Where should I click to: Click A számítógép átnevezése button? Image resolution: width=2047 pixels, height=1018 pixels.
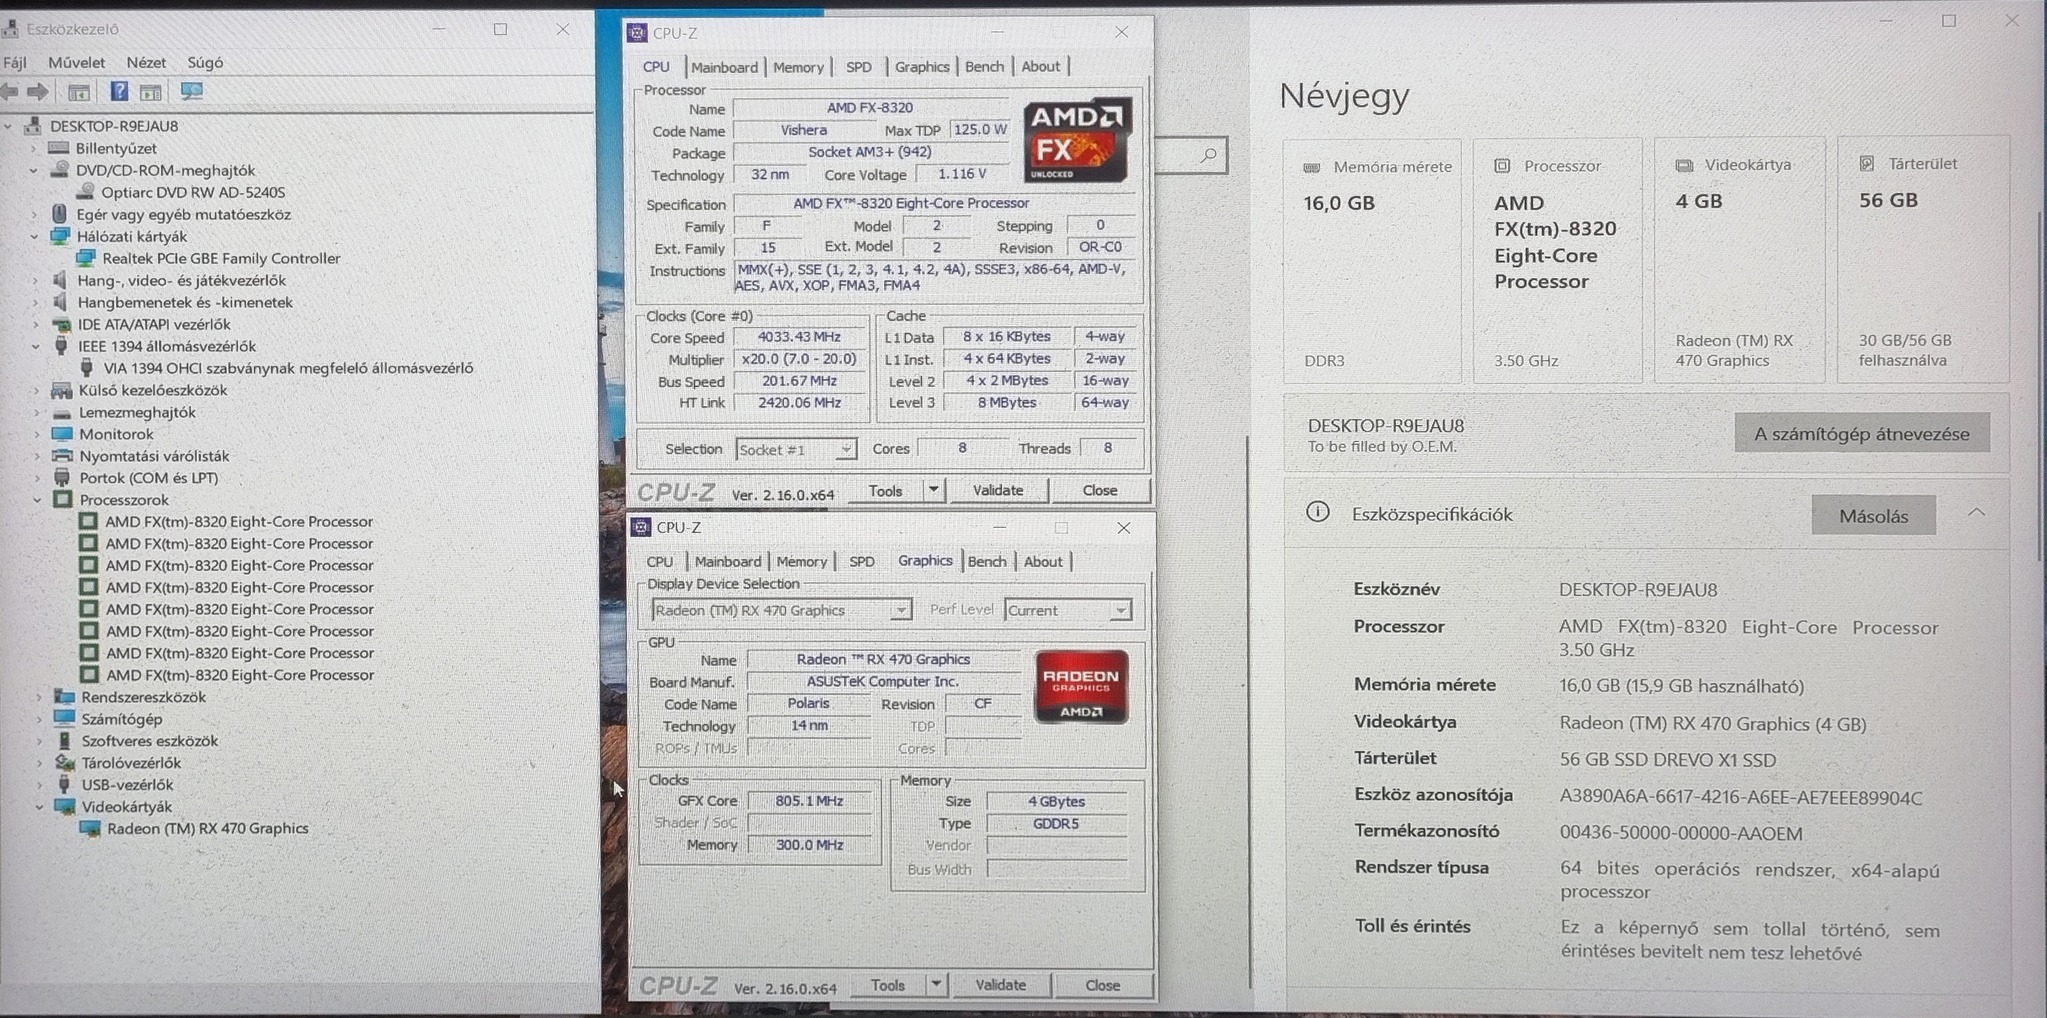[1862, 433]
